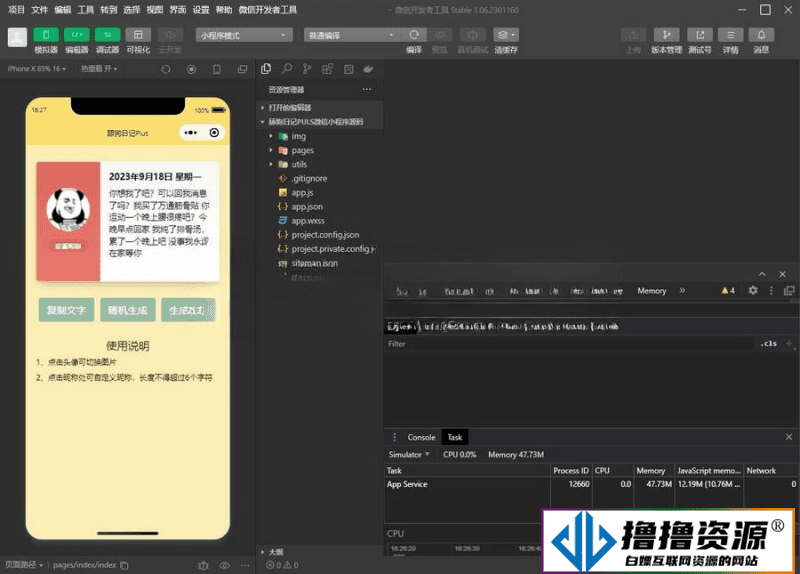This screenshot has width=800, height=574.
Task: Click the debugger warnings badge showing 4
Action: (728, 290)
